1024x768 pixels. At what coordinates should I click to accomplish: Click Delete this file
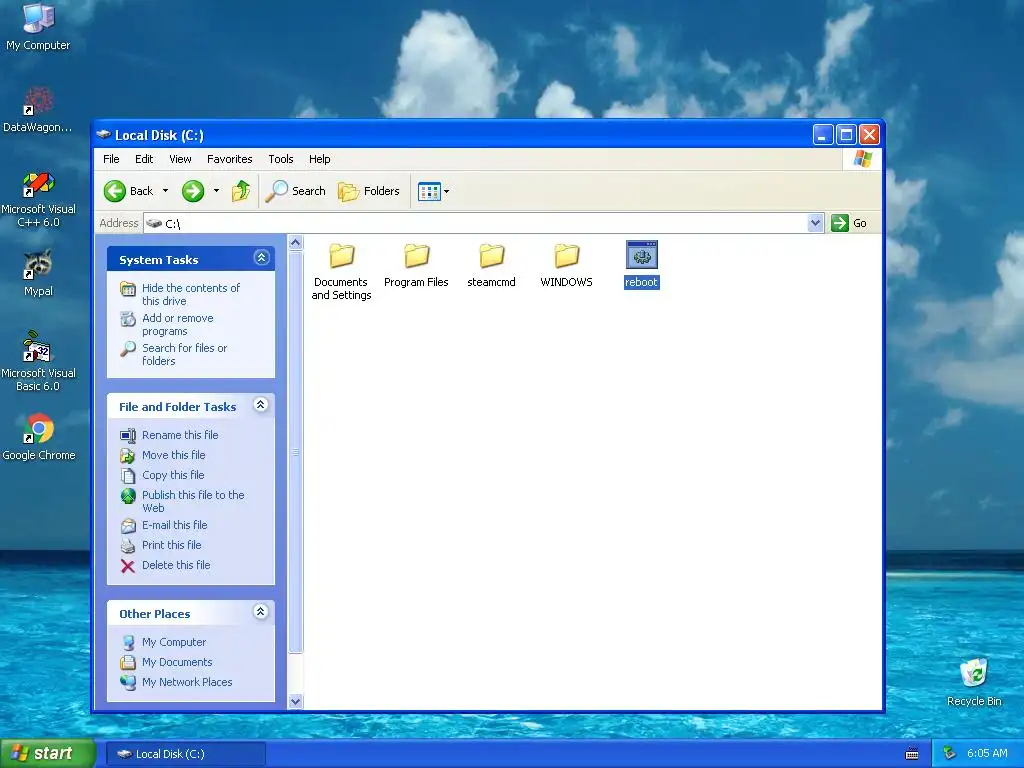(176, 566)
